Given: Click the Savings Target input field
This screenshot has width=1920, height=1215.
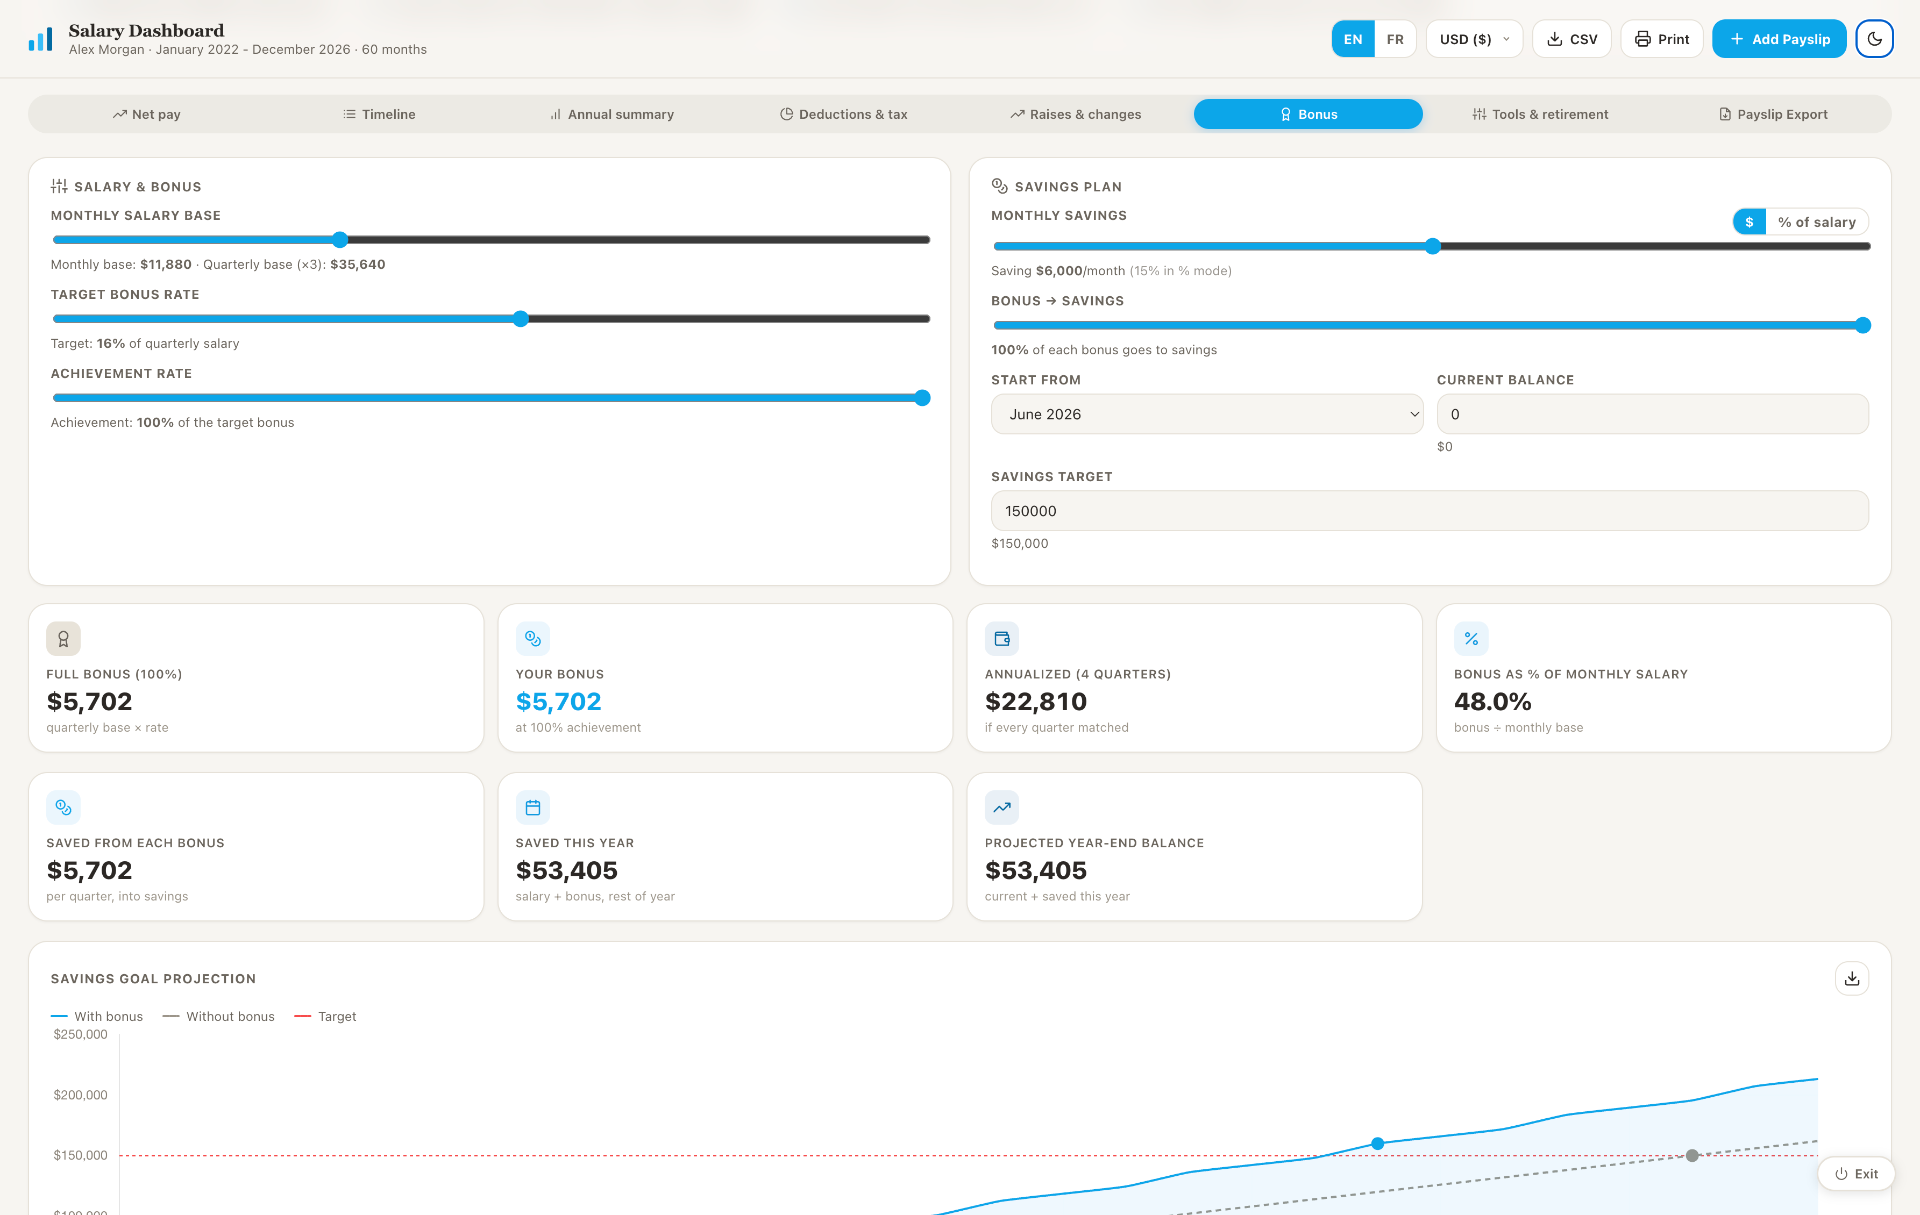Looking at the screenshot, I should click(x=1429, y=511).
